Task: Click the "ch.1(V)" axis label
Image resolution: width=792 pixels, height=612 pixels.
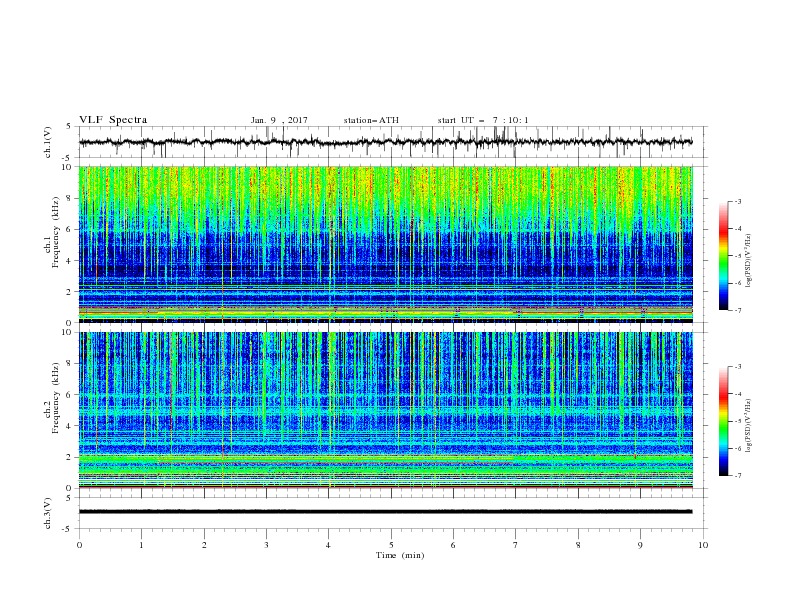Action: coord(48,142)
